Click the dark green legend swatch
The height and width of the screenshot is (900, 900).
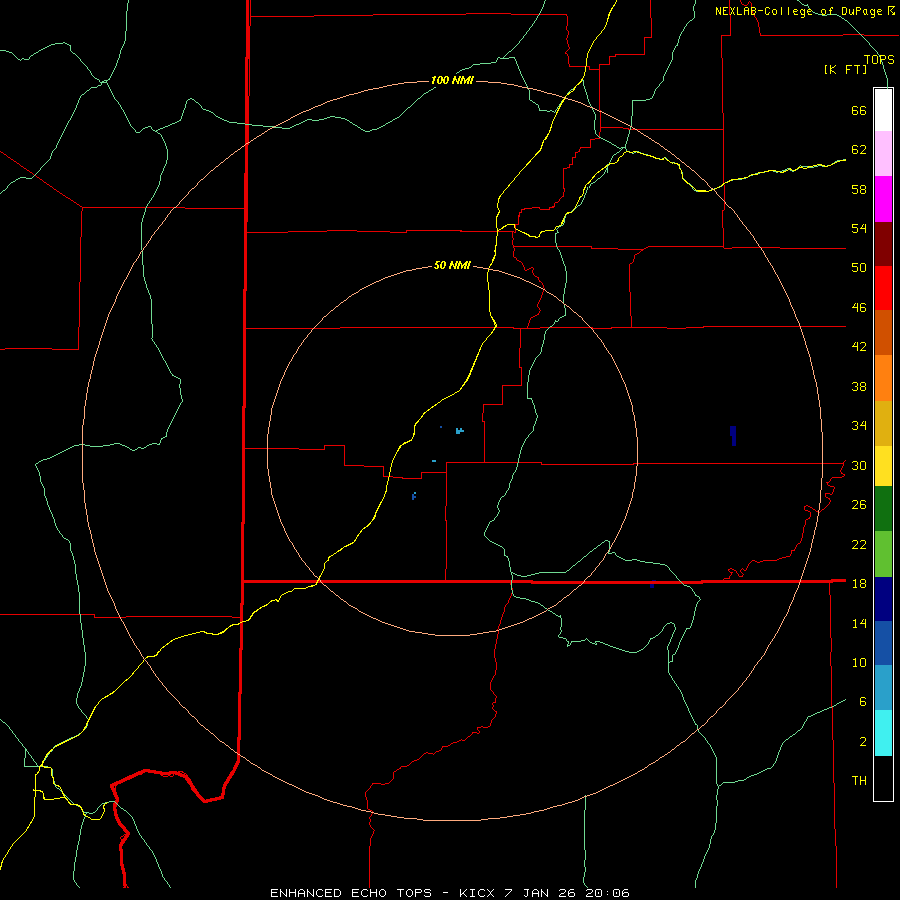coord(883,509)
